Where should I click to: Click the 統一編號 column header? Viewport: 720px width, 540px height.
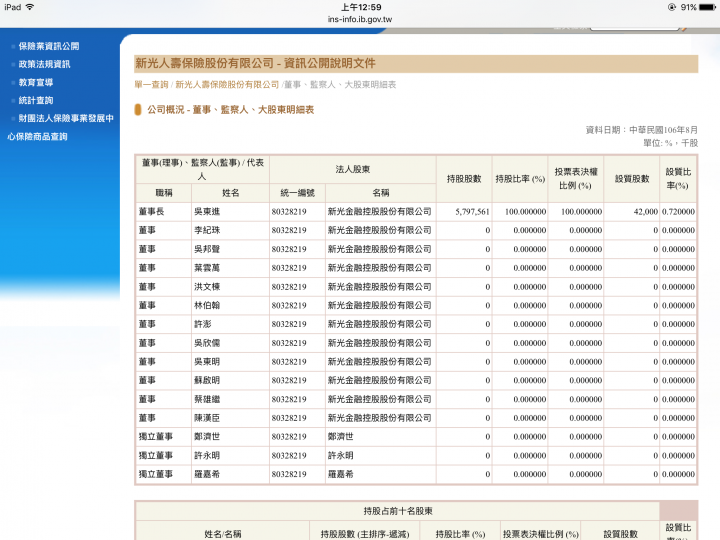pyautogui.click(x=298, y=193)
